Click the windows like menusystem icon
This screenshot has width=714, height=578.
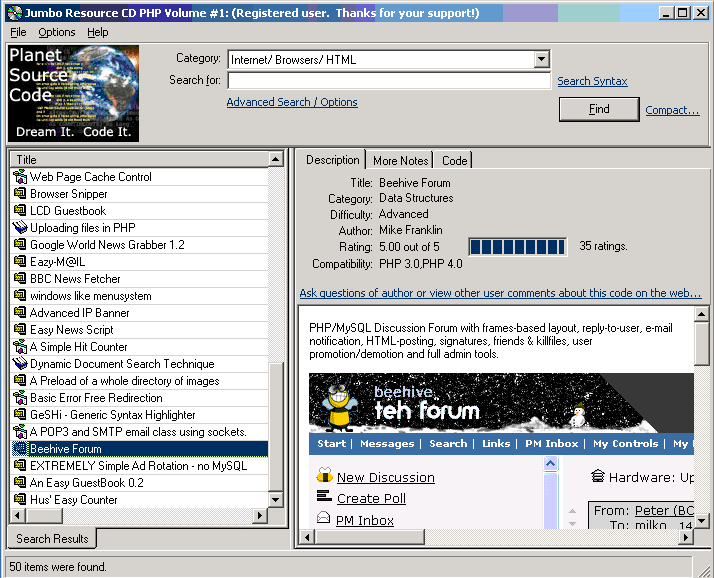click(20, 296)
